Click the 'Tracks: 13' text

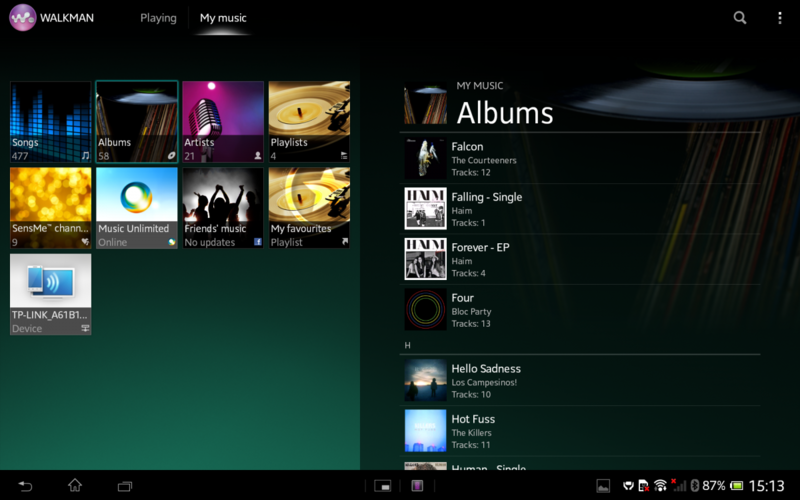(471, 324)
